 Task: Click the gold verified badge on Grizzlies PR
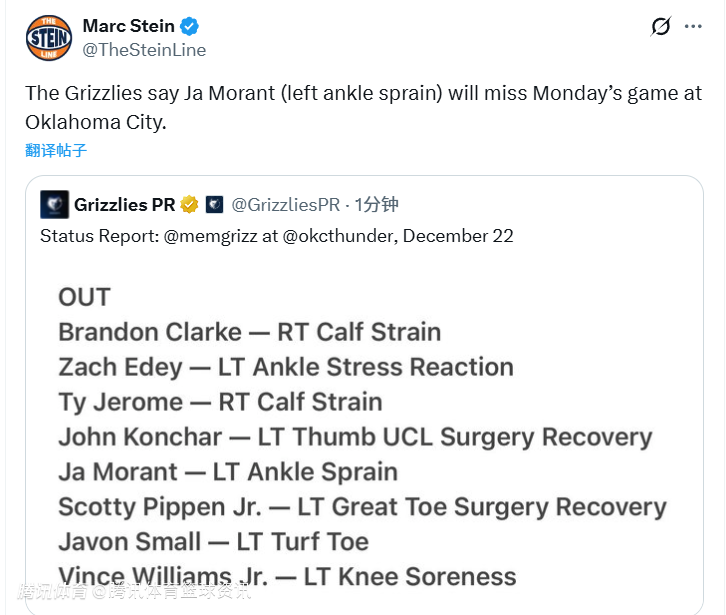(x=190, y=205)
